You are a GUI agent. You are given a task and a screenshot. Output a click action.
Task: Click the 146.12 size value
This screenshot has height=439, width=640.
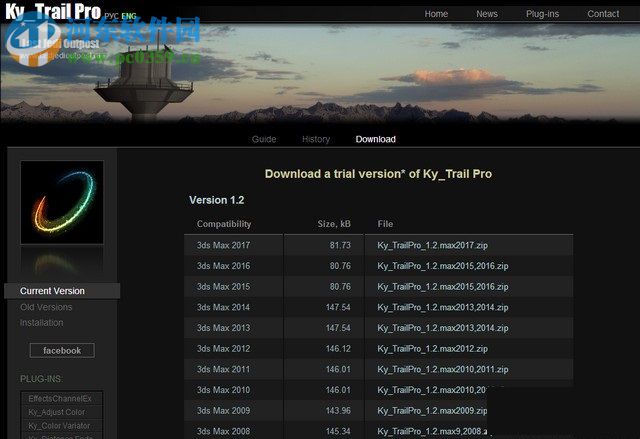coord(338,349)
